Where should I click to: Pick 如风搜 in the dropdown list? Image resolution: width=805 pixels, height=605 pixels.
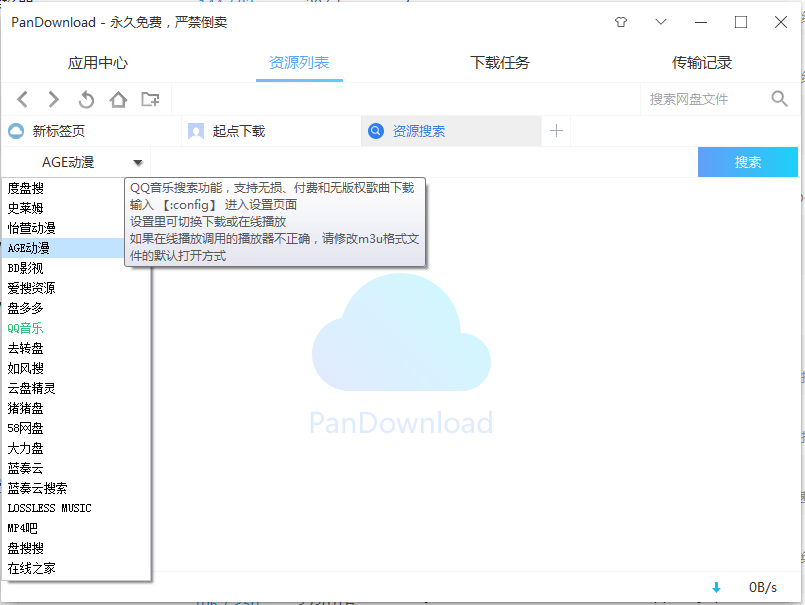(76, 369)
